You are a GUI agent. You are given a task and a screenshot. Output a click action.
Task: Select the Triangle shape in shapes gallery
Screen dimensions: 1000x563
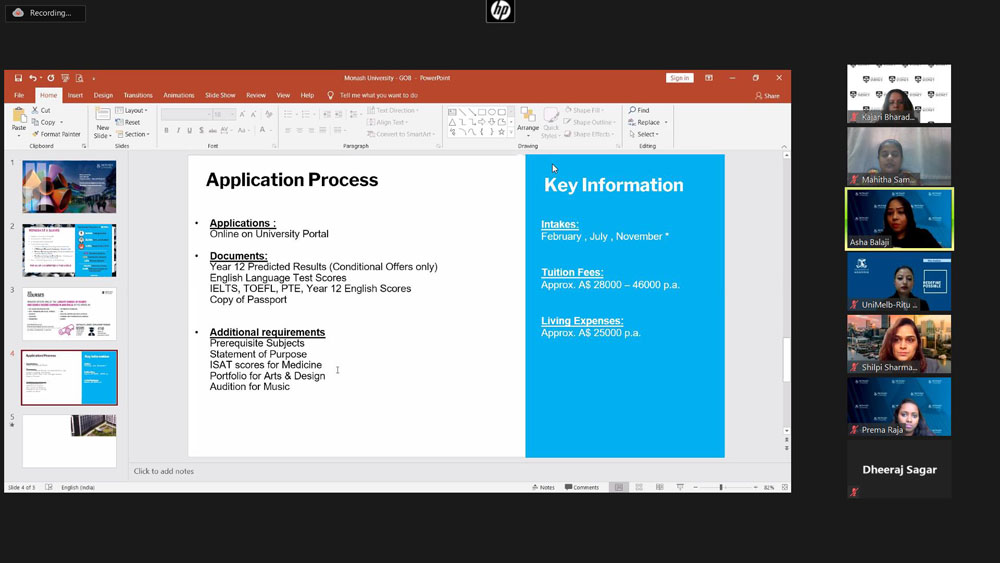tap(452, 122)
